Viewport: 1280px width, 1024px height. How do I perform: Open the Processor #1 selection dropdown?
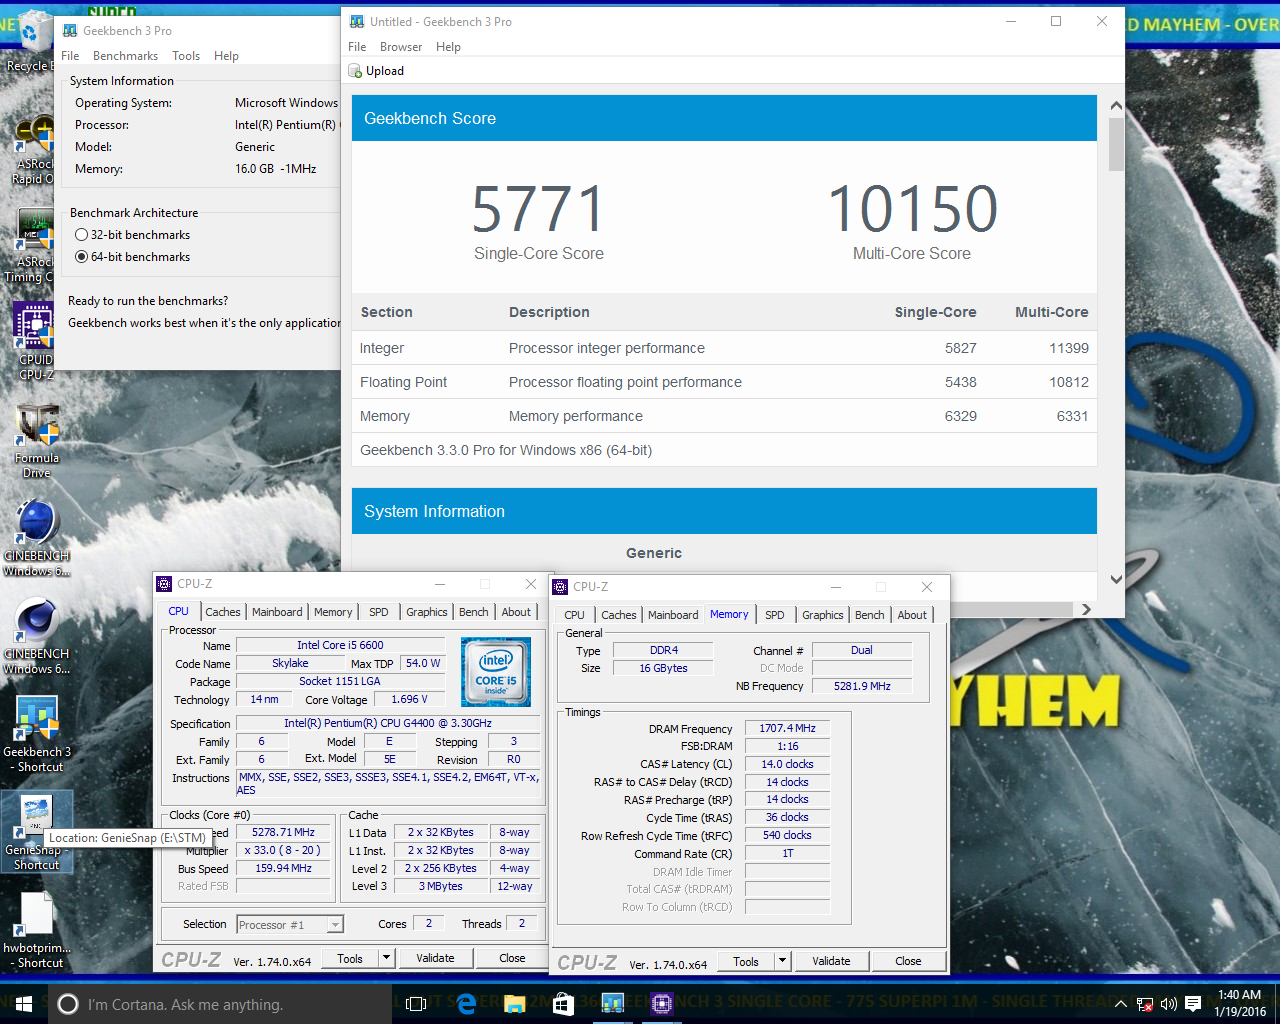290,925
